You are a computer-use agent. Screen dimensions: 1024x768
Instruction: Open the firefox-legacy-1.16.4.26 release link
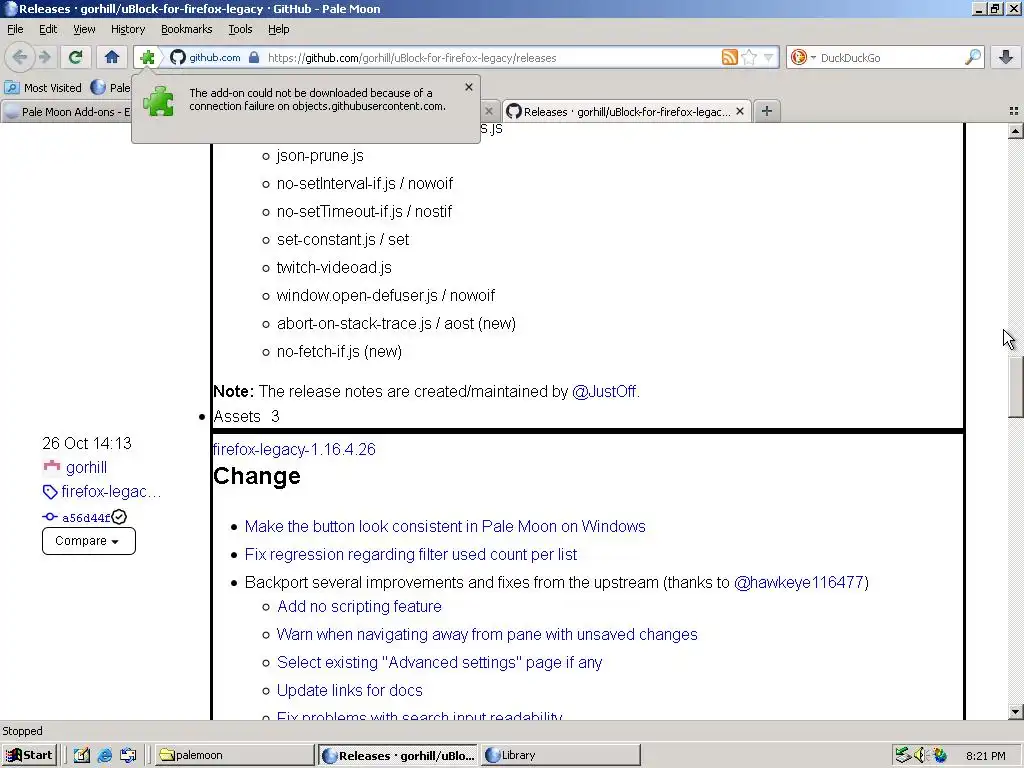pyautogui.click(x=295, y=449)
